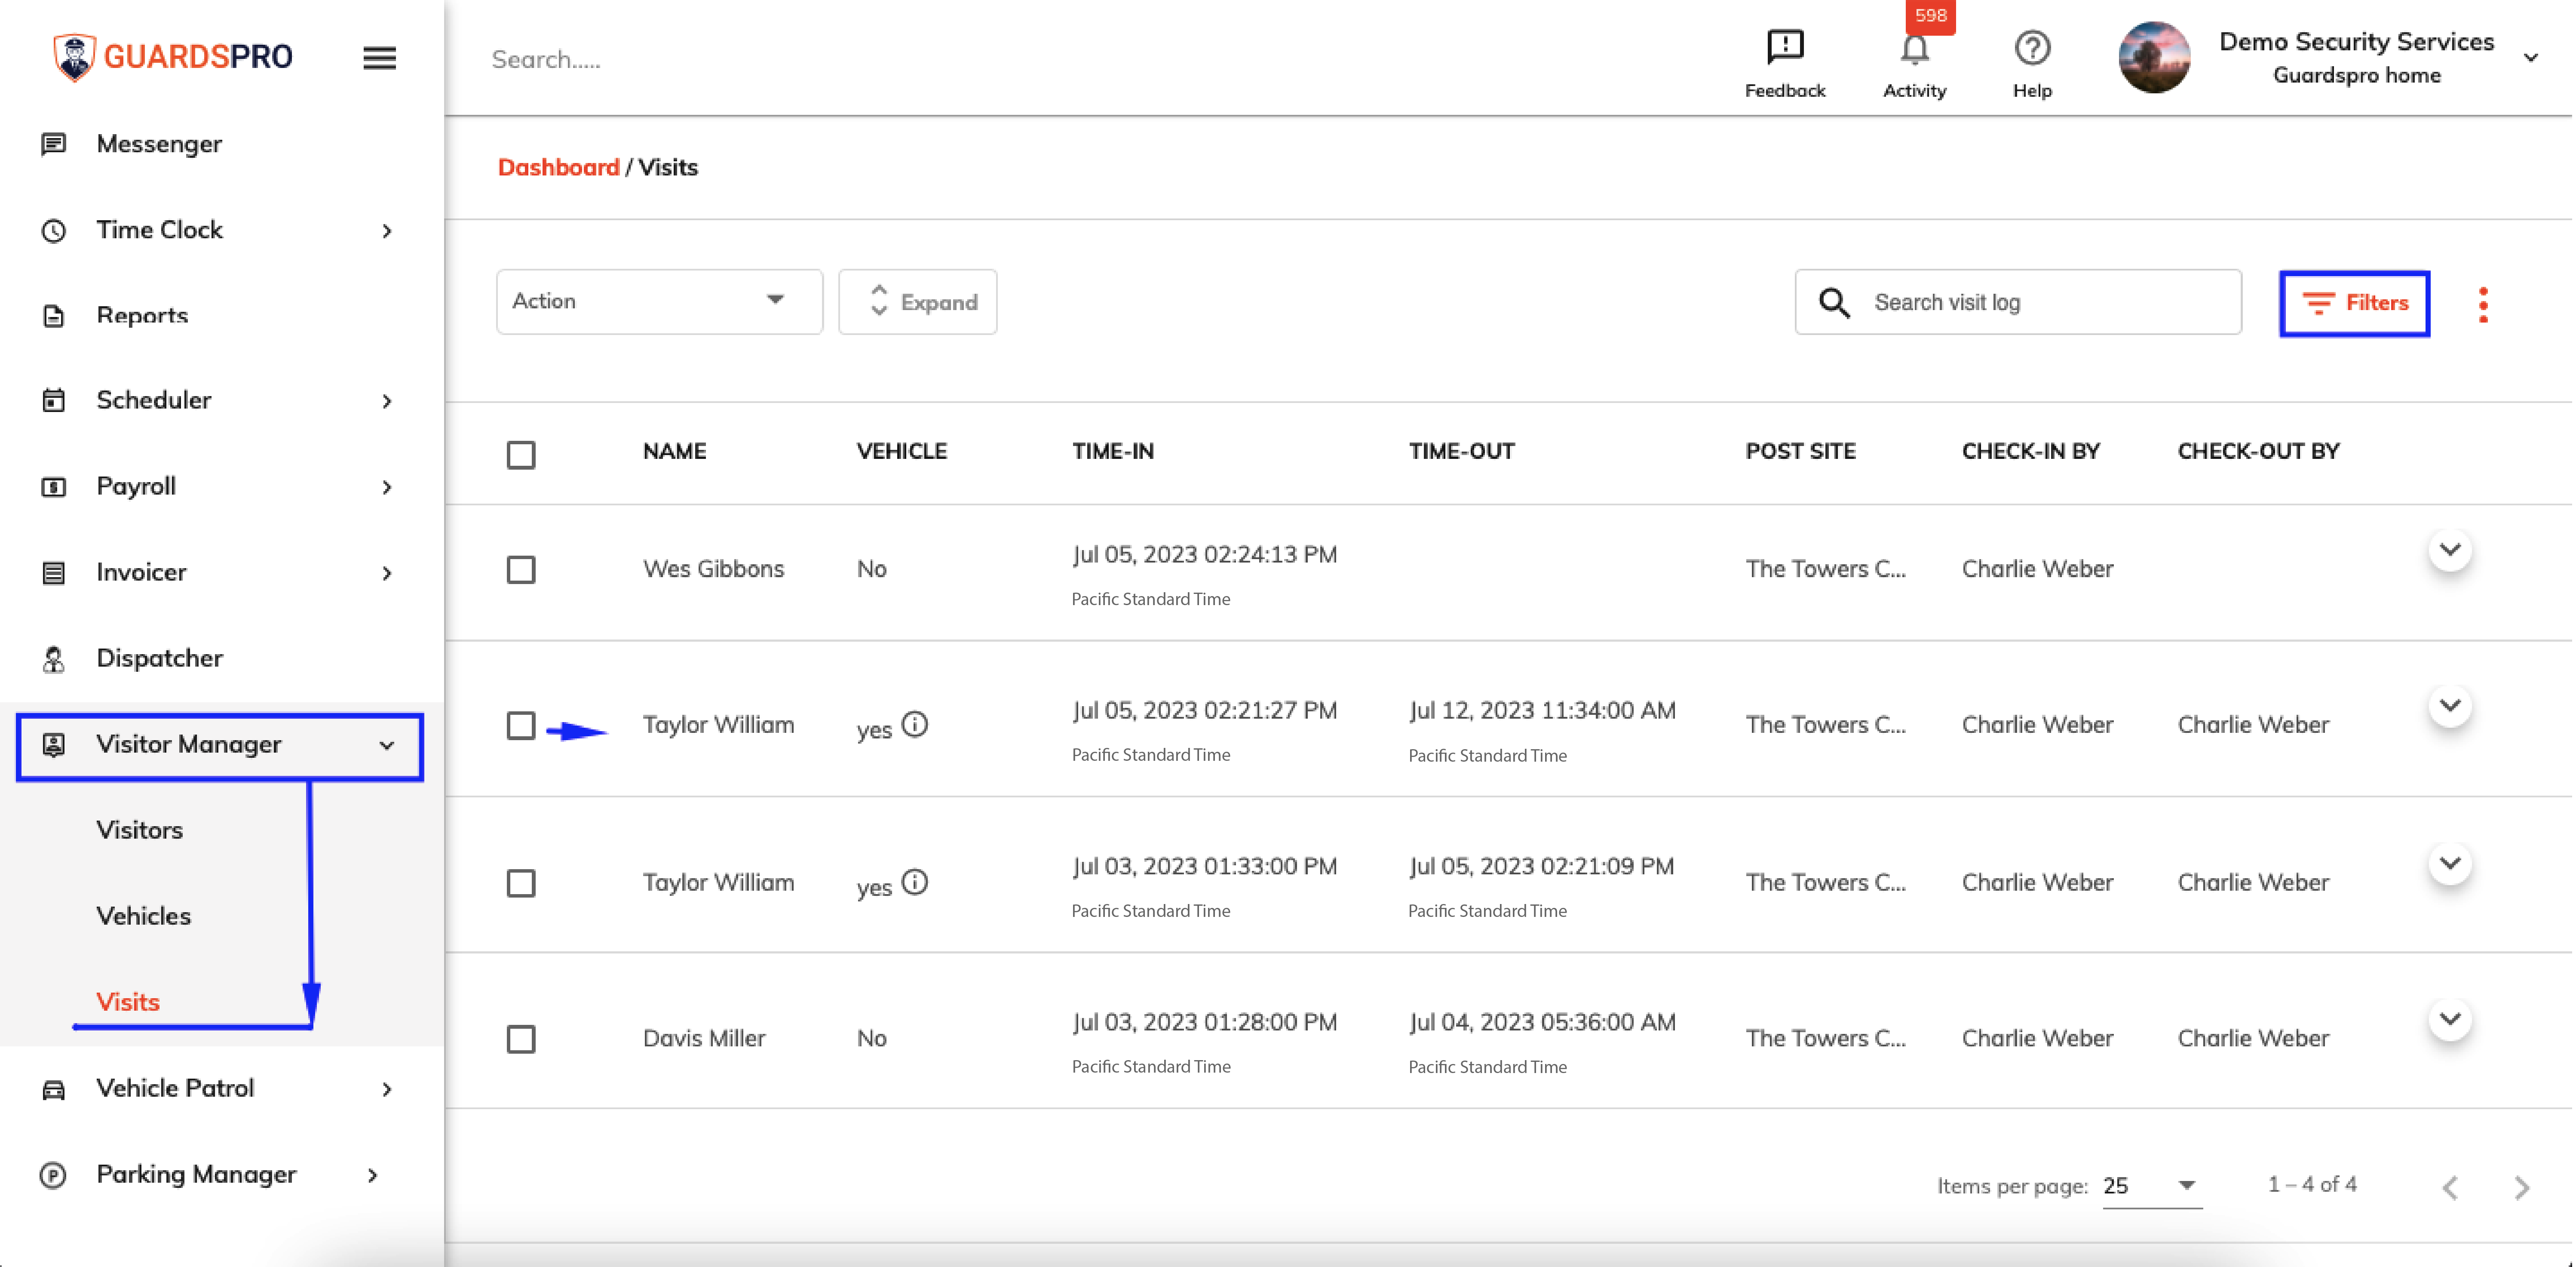Collapse the Visitor Manager chevron
Viewport: 2576px width, 1267px height.
coord(387,746)
